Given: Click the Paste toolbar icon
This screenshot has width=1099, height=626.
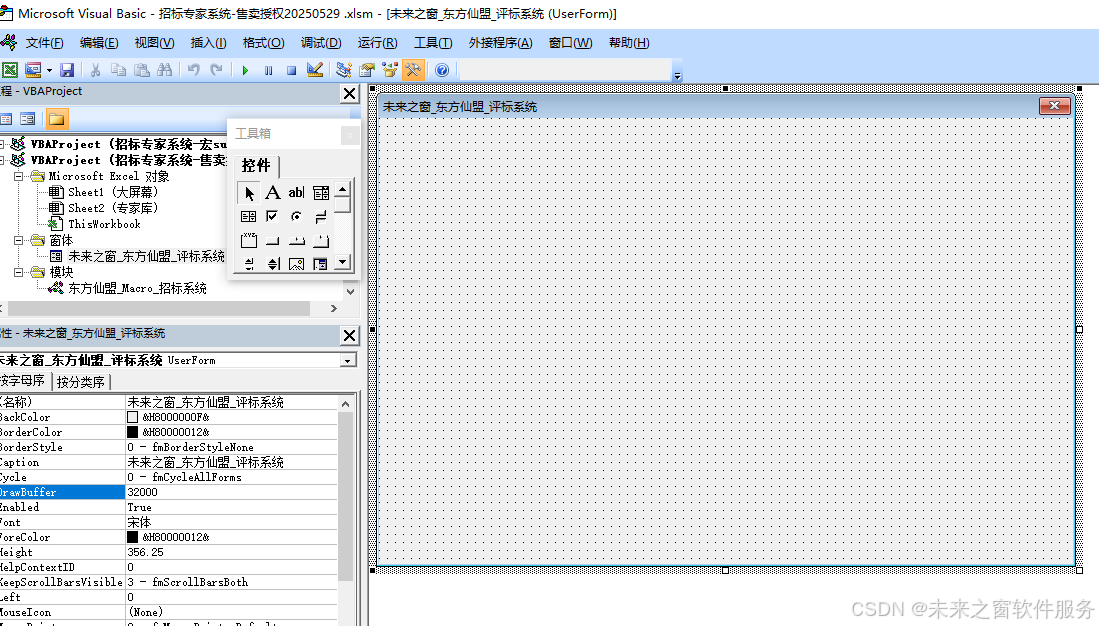Looking at the screenshot, I should click(x=142, y=69).
